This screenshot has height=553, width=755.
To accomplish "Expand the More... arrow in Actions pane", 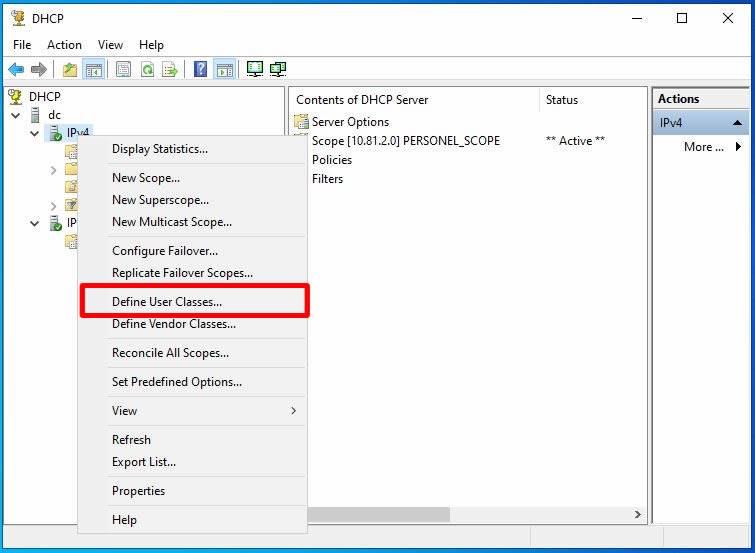I will 738,147.
